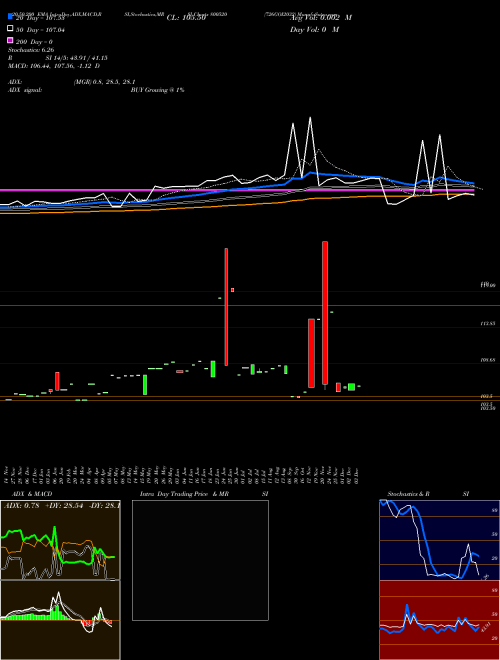Click the '109.68' price axis label
The image size is (500, 660).
488,360
